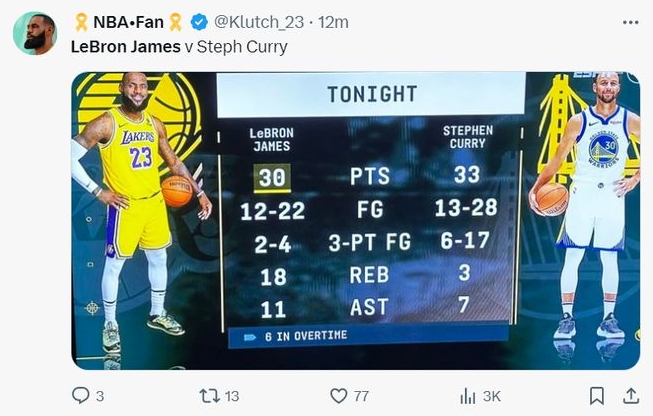The image size is (653, 416).
Task: Repost the tweet using the retweet icon
Action: 209,396
